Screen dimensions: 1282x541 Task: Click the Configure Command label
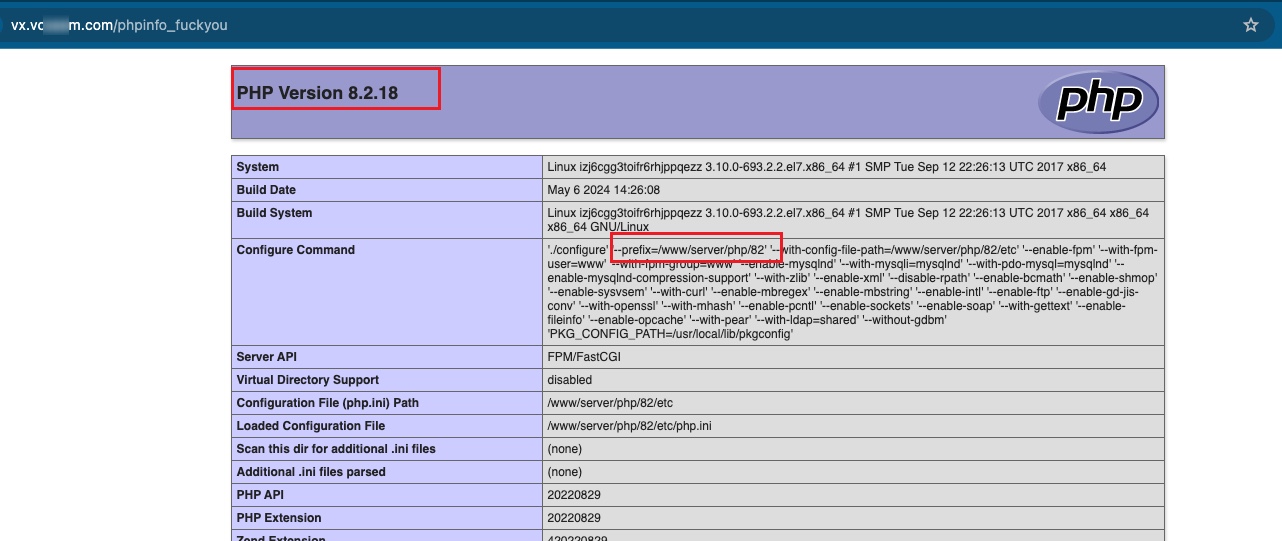[295, 250]
